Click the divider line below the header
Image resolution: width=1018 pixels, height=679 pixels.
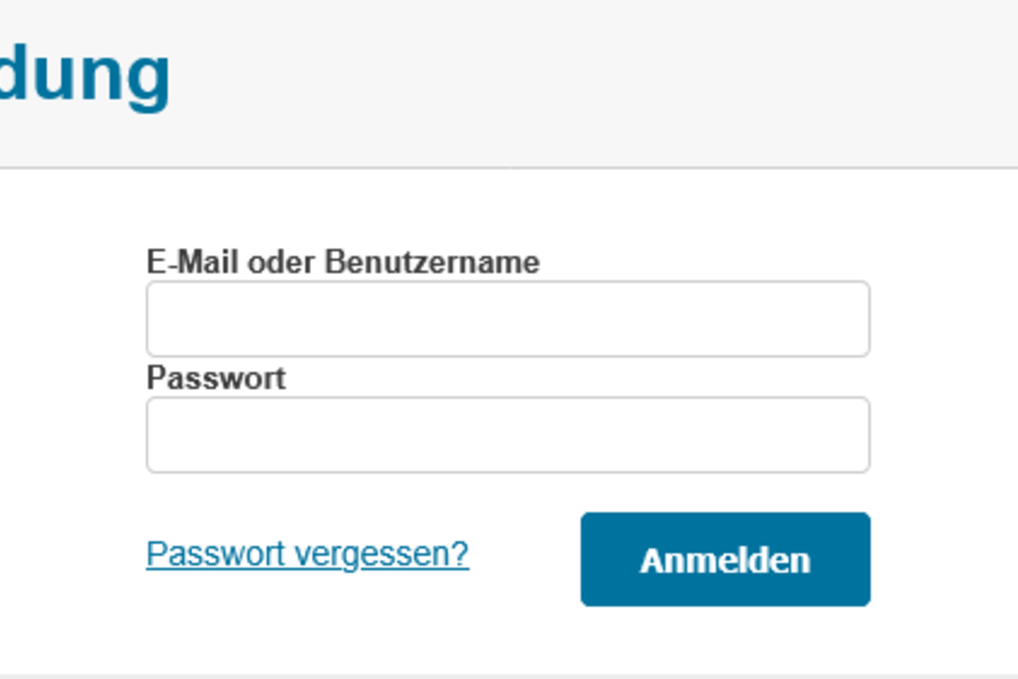click(x=509, y=168)
